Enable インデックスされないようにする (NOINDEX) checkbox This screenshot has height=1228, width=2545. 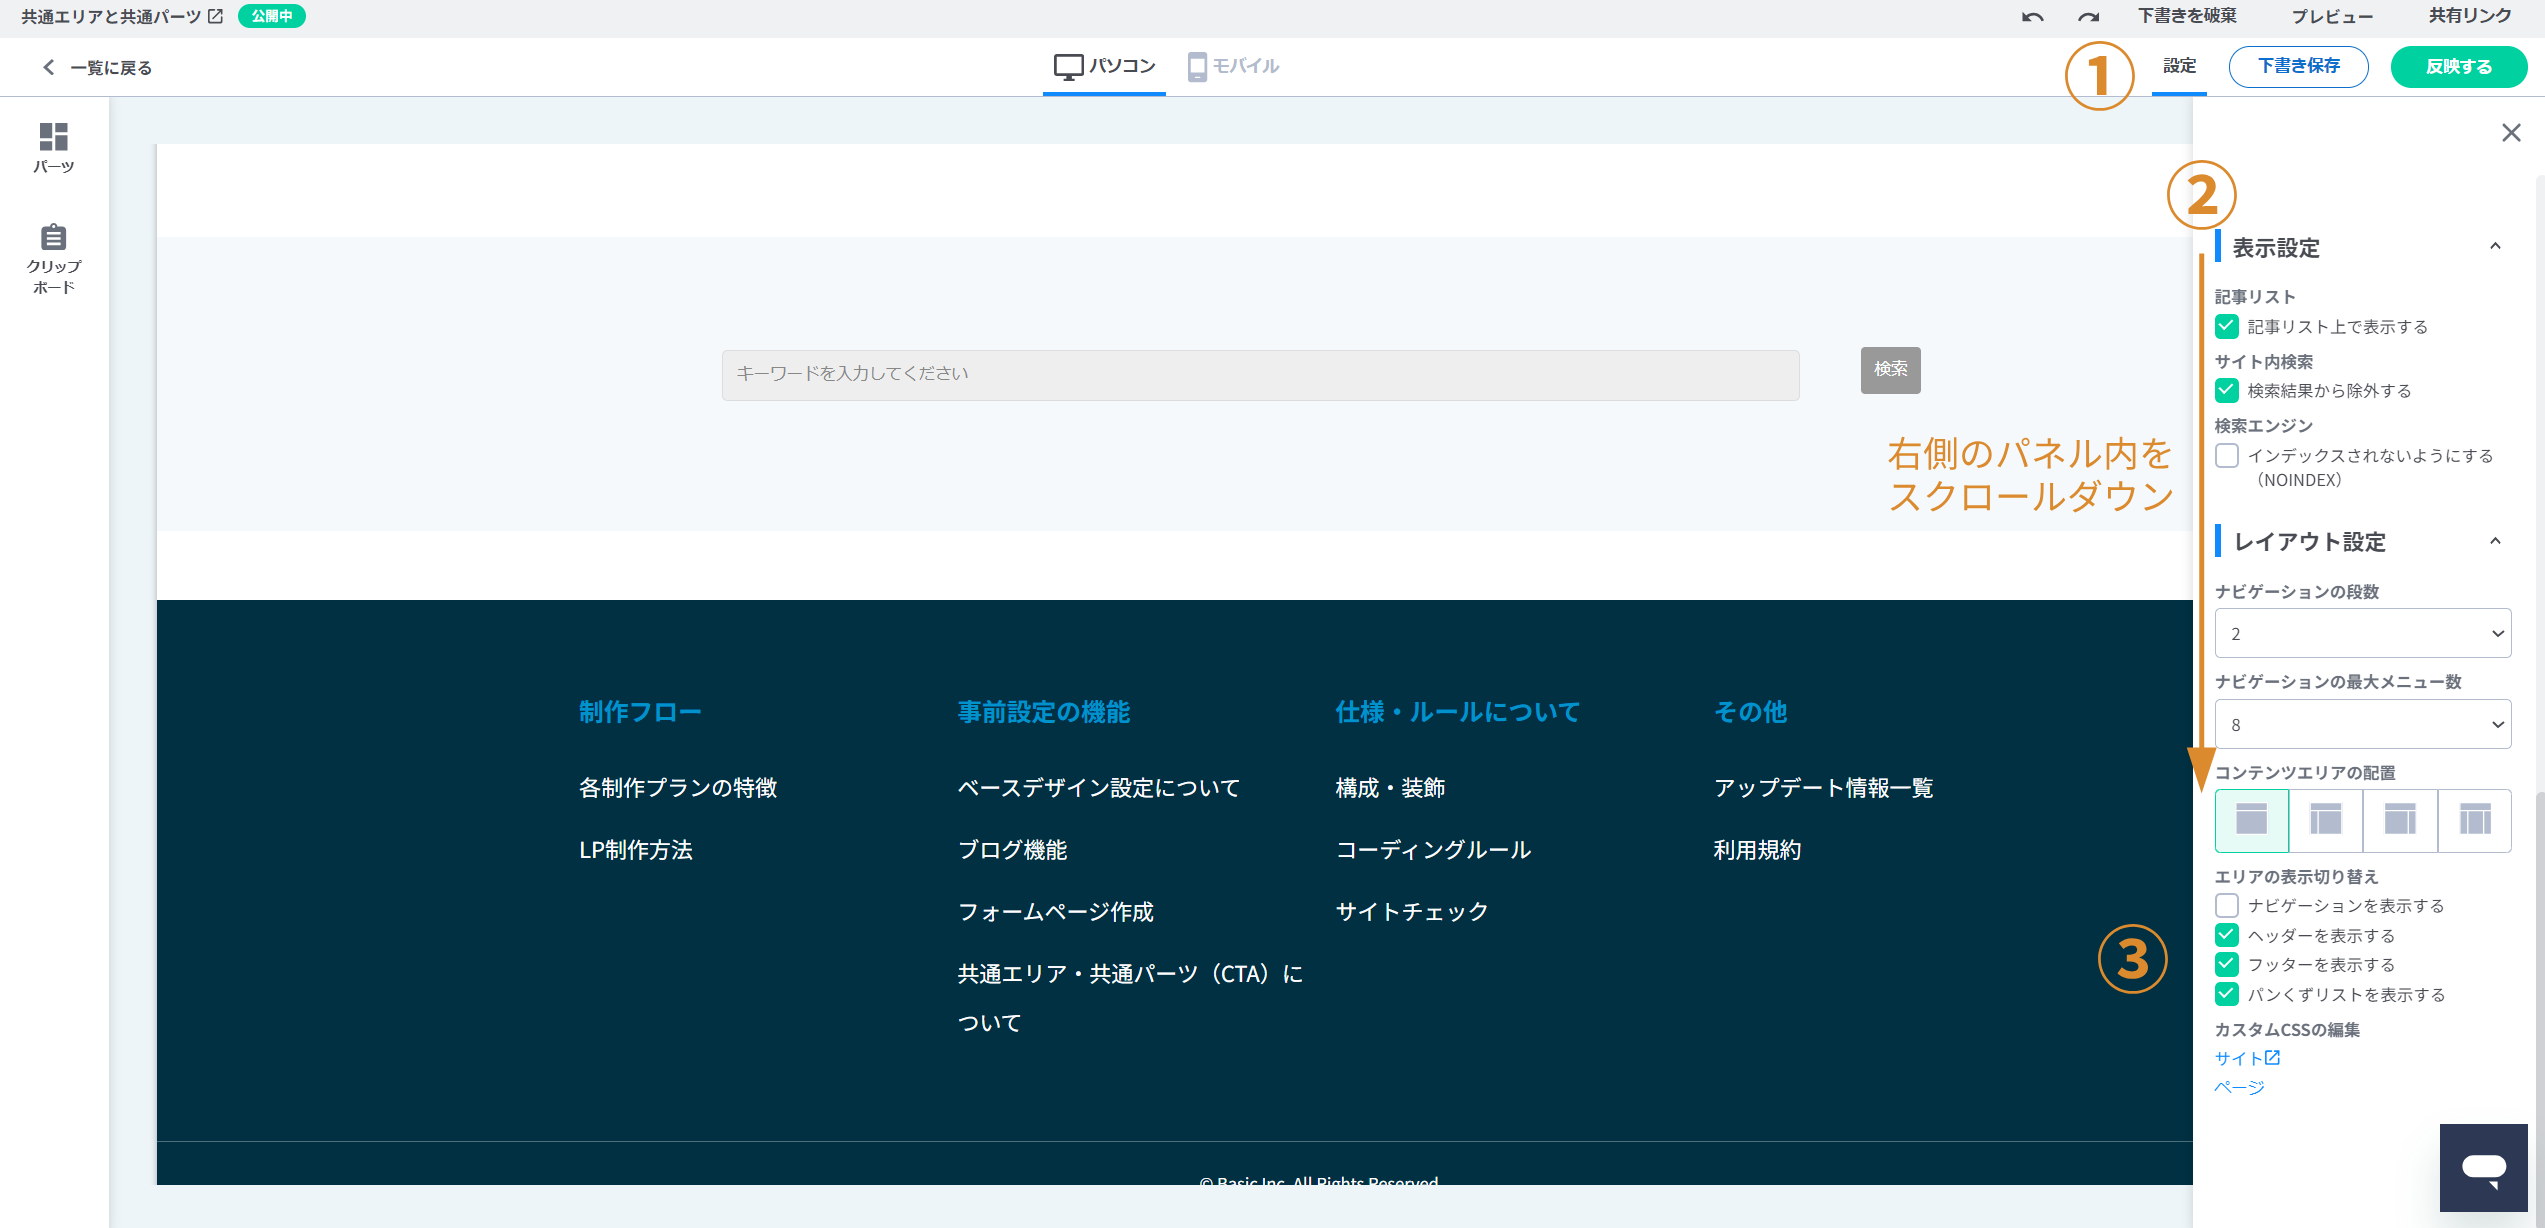(x=2227, y=455)
